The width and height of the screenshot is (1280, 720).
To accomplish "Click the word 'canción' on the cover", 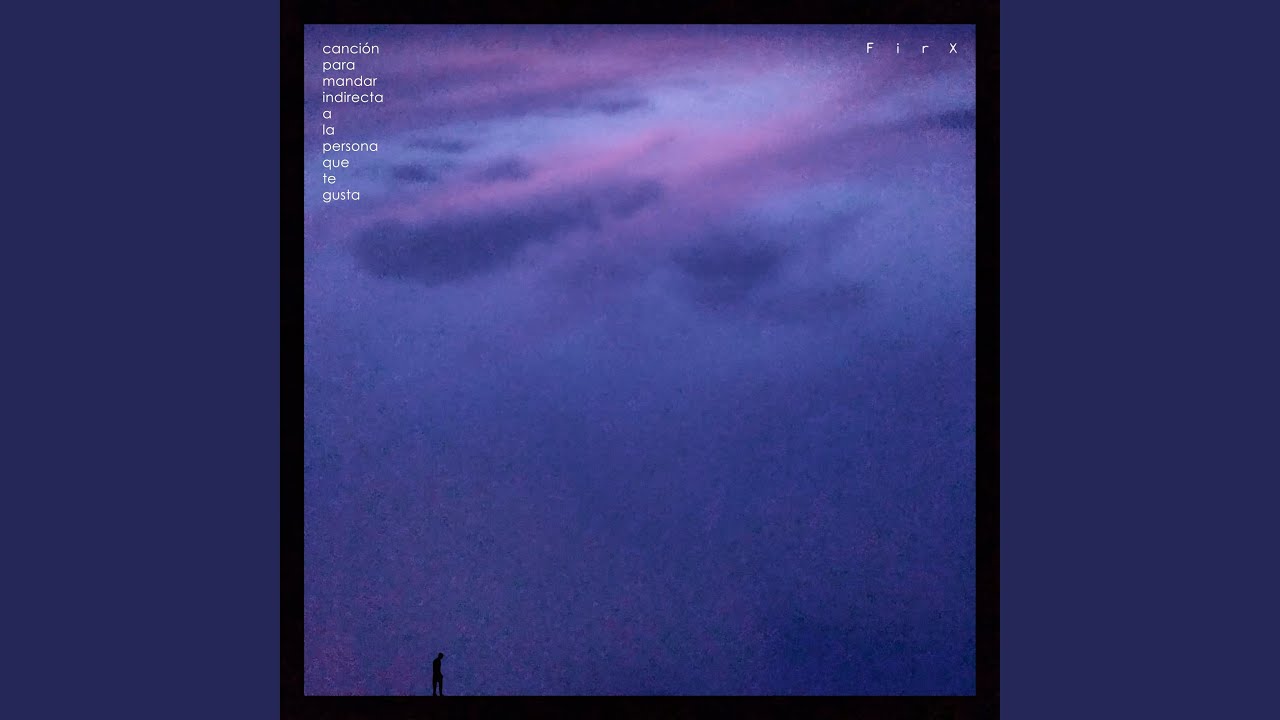I will (351, 48).
